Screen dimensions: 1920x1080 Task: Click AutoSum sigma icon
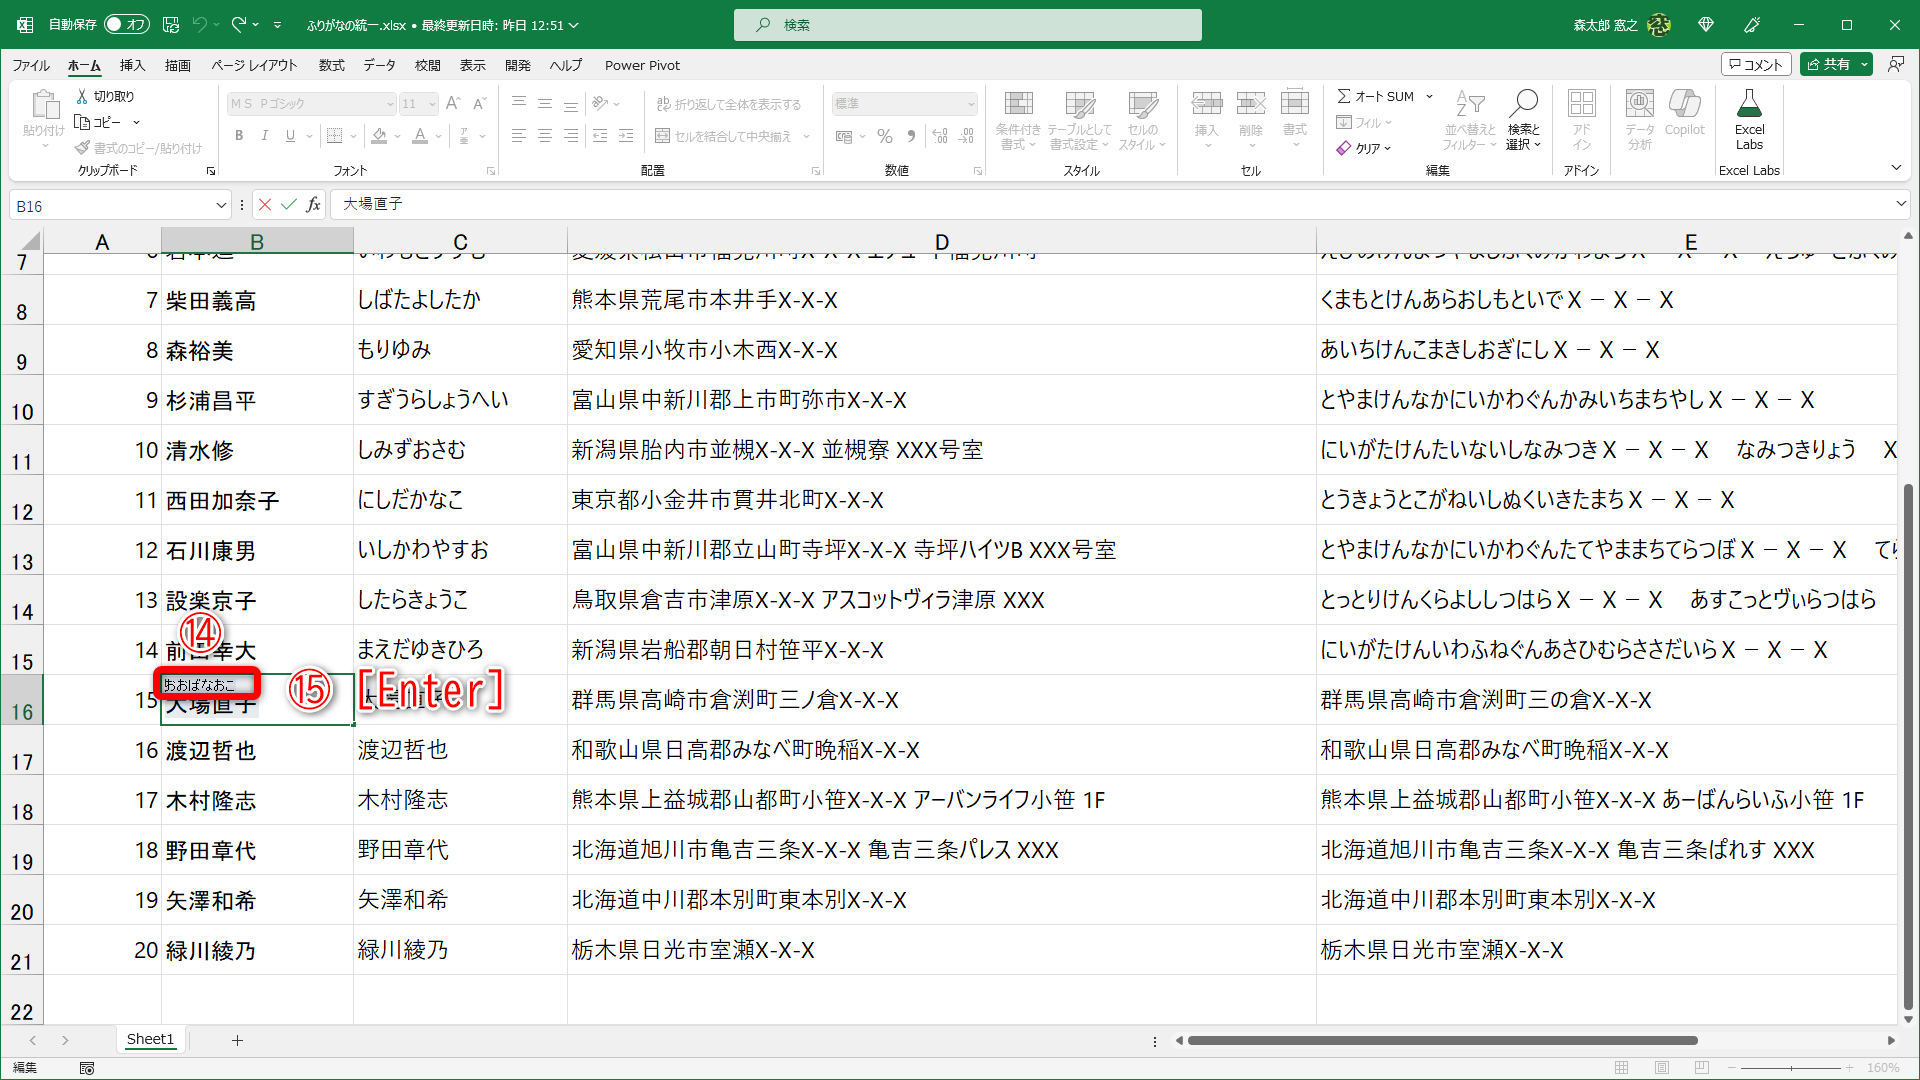[1344, 96]
